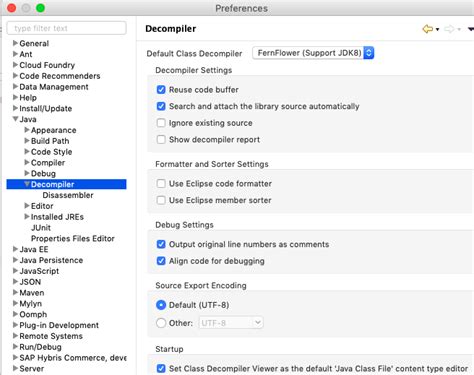The image size is (474, 375).
Task: Expand the SAP Hybris Commerce node
Action: tap(15, 357)
